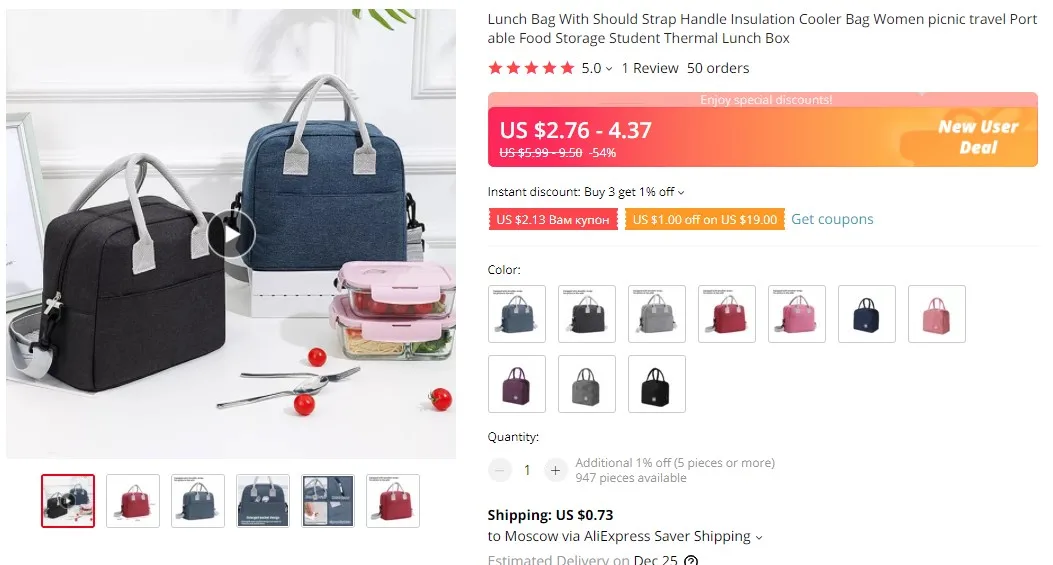1053x565 pixels.
Task: Select the light pink tote color option
Action: pos(937,314)
